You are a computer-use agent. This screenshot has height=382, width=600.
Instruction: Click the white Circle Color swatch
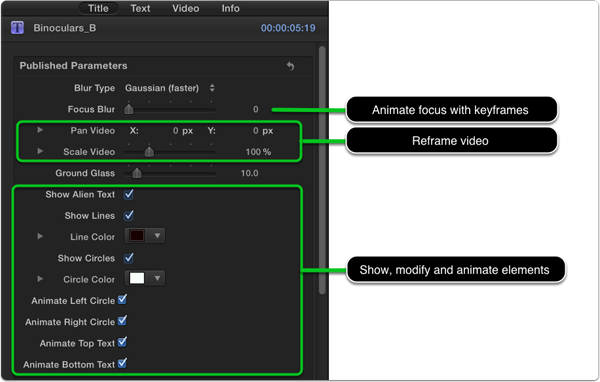click(137, 278)
